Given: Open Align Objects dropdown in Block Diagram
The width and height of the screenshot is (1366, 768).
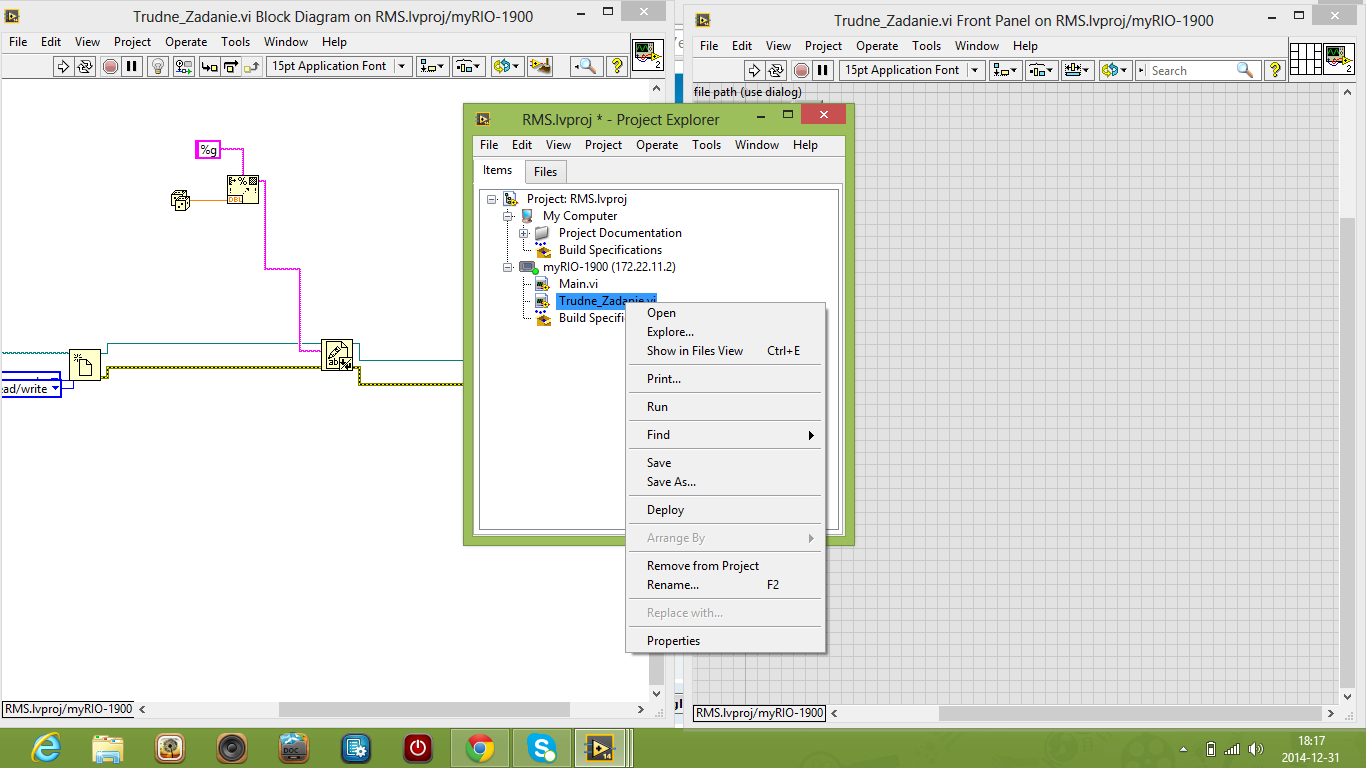Looking at the screenshot, I should point(433,66).
